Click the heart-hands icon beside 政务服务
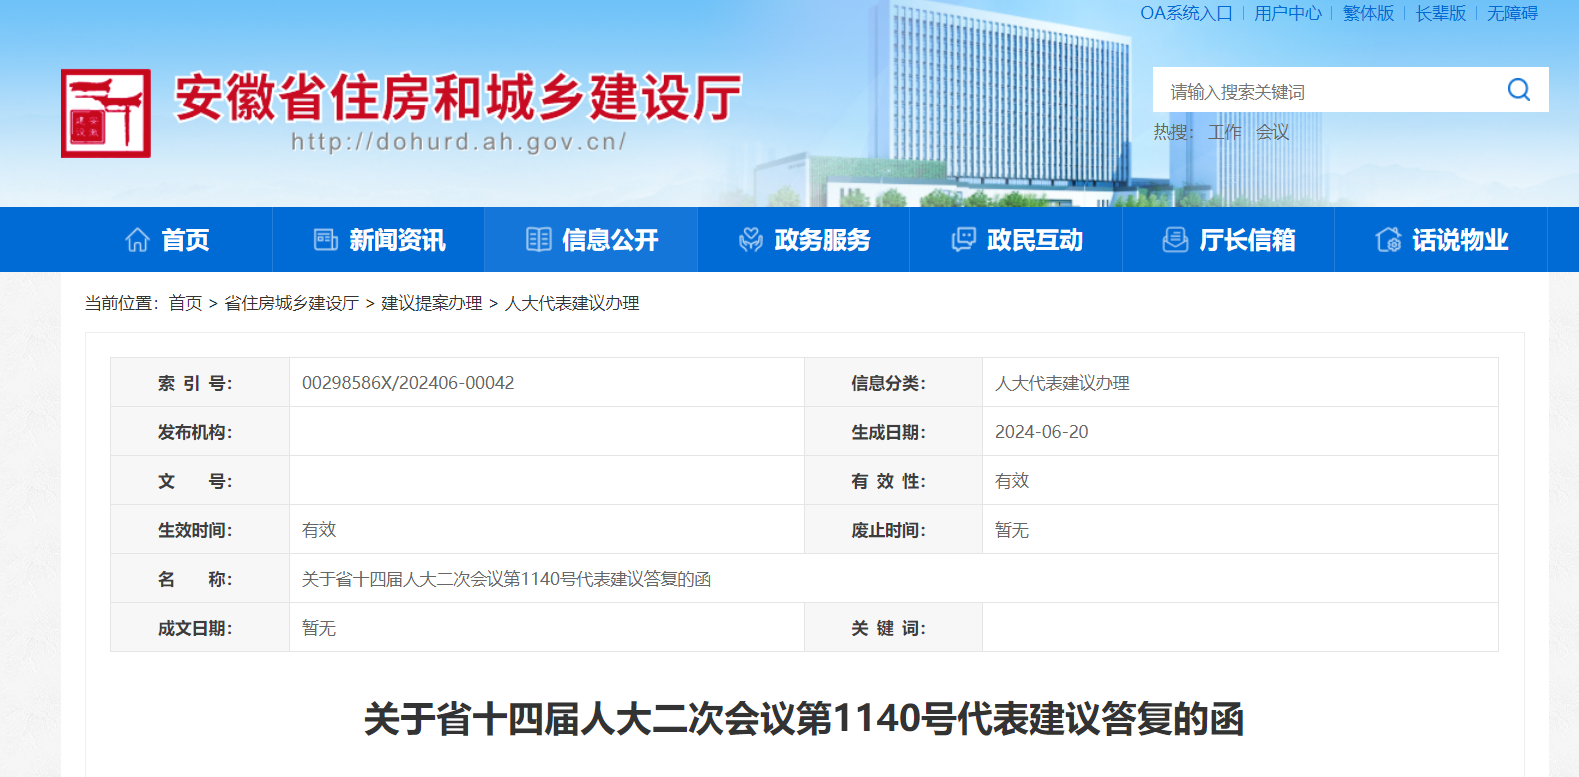Viewport: 1579px width, 777px height. [x=751, y=240]
